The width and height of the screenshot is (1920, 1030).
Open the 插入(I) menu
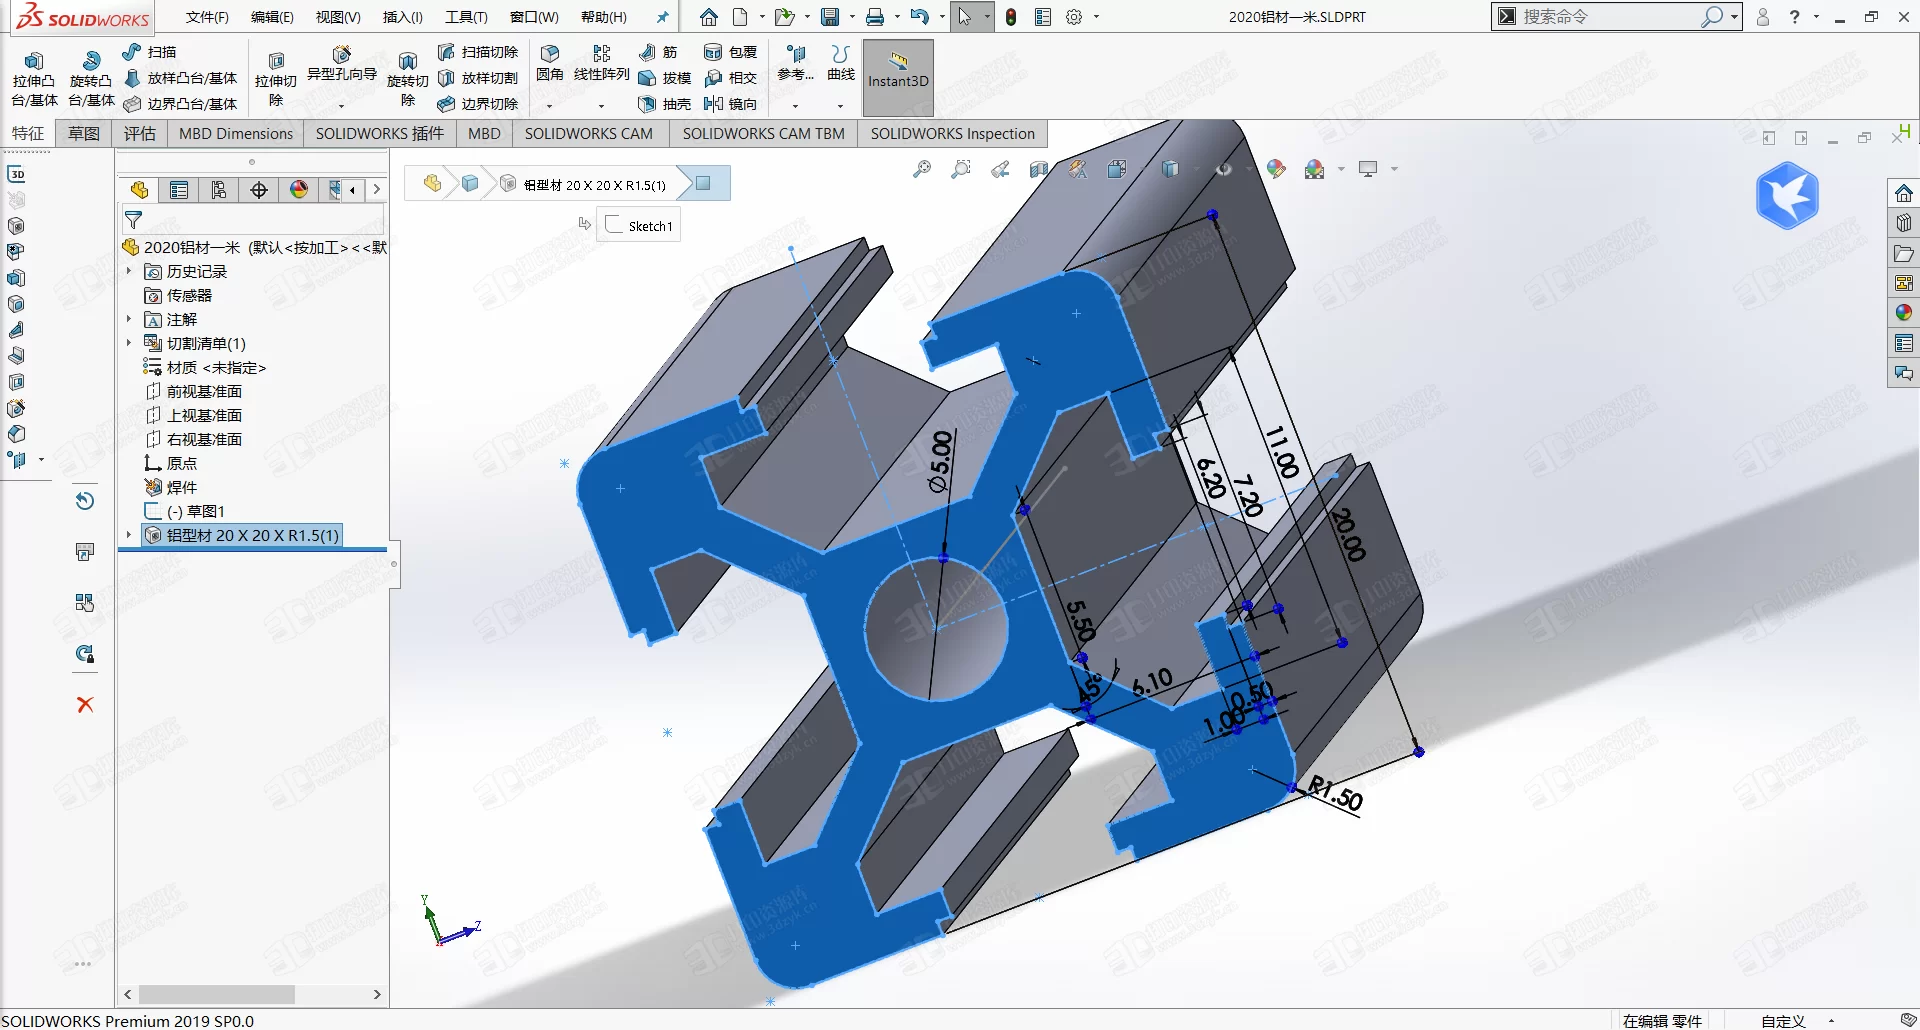(403, 17)
